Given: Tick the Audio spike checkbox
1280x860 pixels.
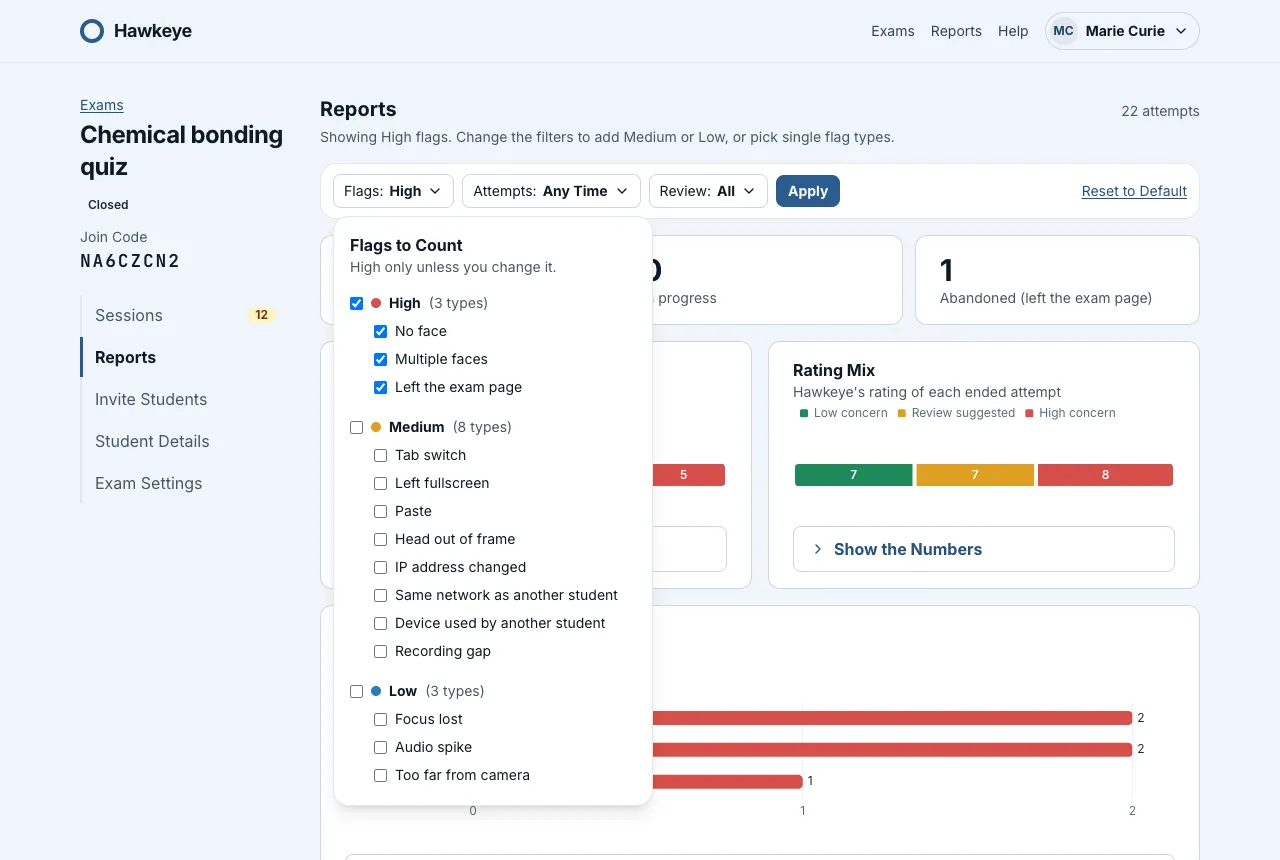Looking at the screenshot, I should [381, 747].
